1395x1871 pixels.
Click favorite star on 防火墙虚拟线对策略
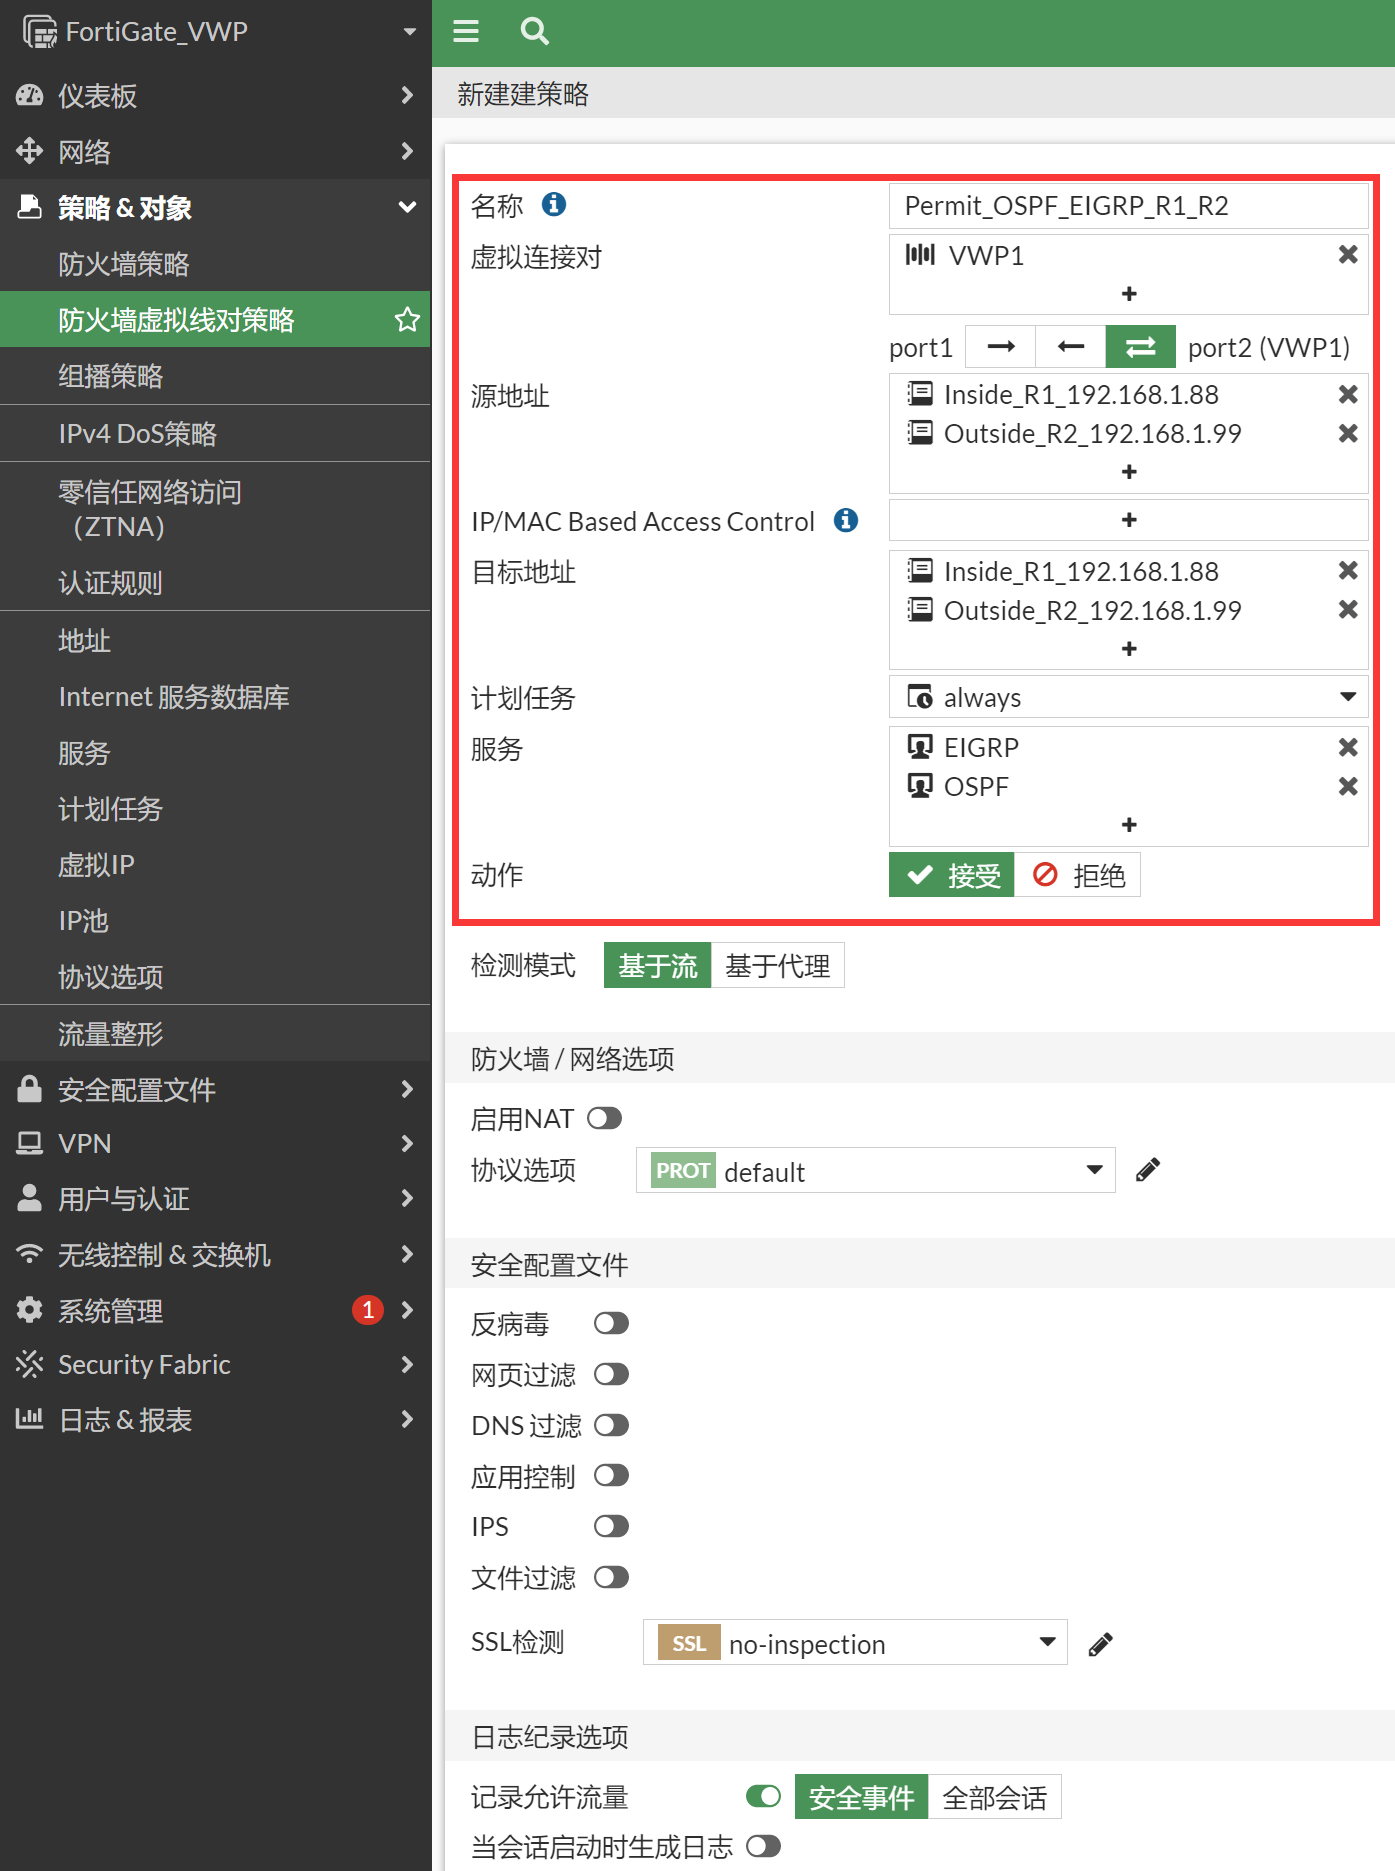coord(407,320)
